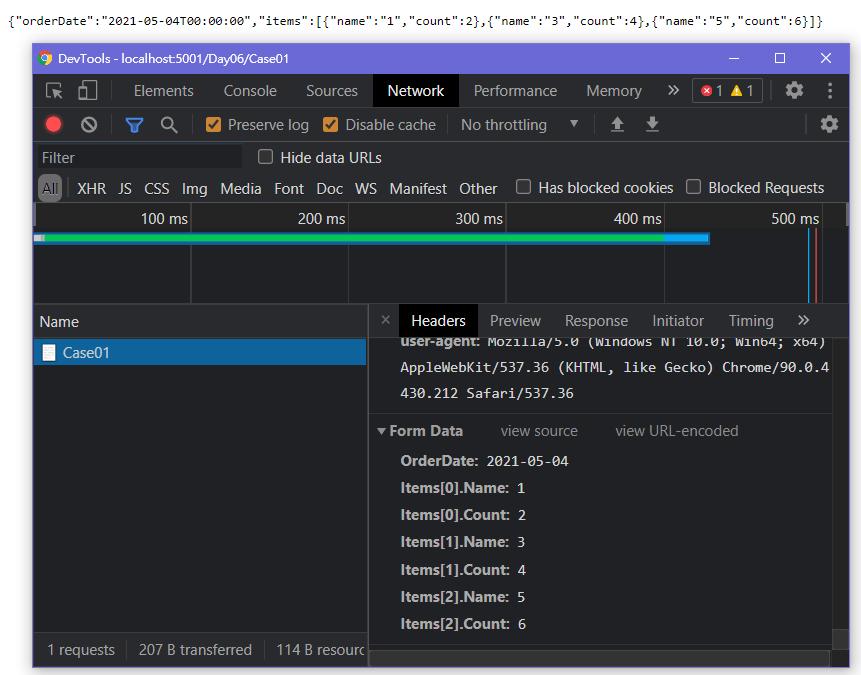Screen dimensions: 861x675
Task: Open network search magnifier
Action: tap(169, 125)
